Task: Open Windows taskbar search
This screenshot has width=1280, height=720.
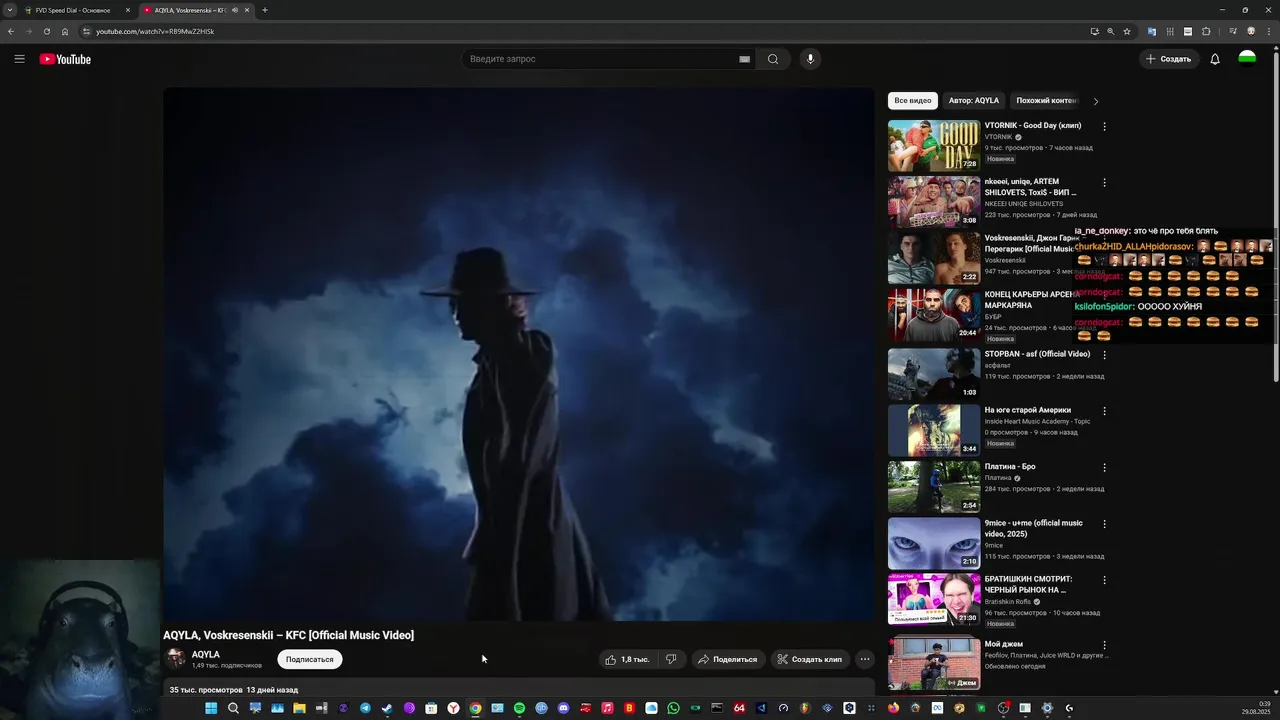Action: (233, 708)
